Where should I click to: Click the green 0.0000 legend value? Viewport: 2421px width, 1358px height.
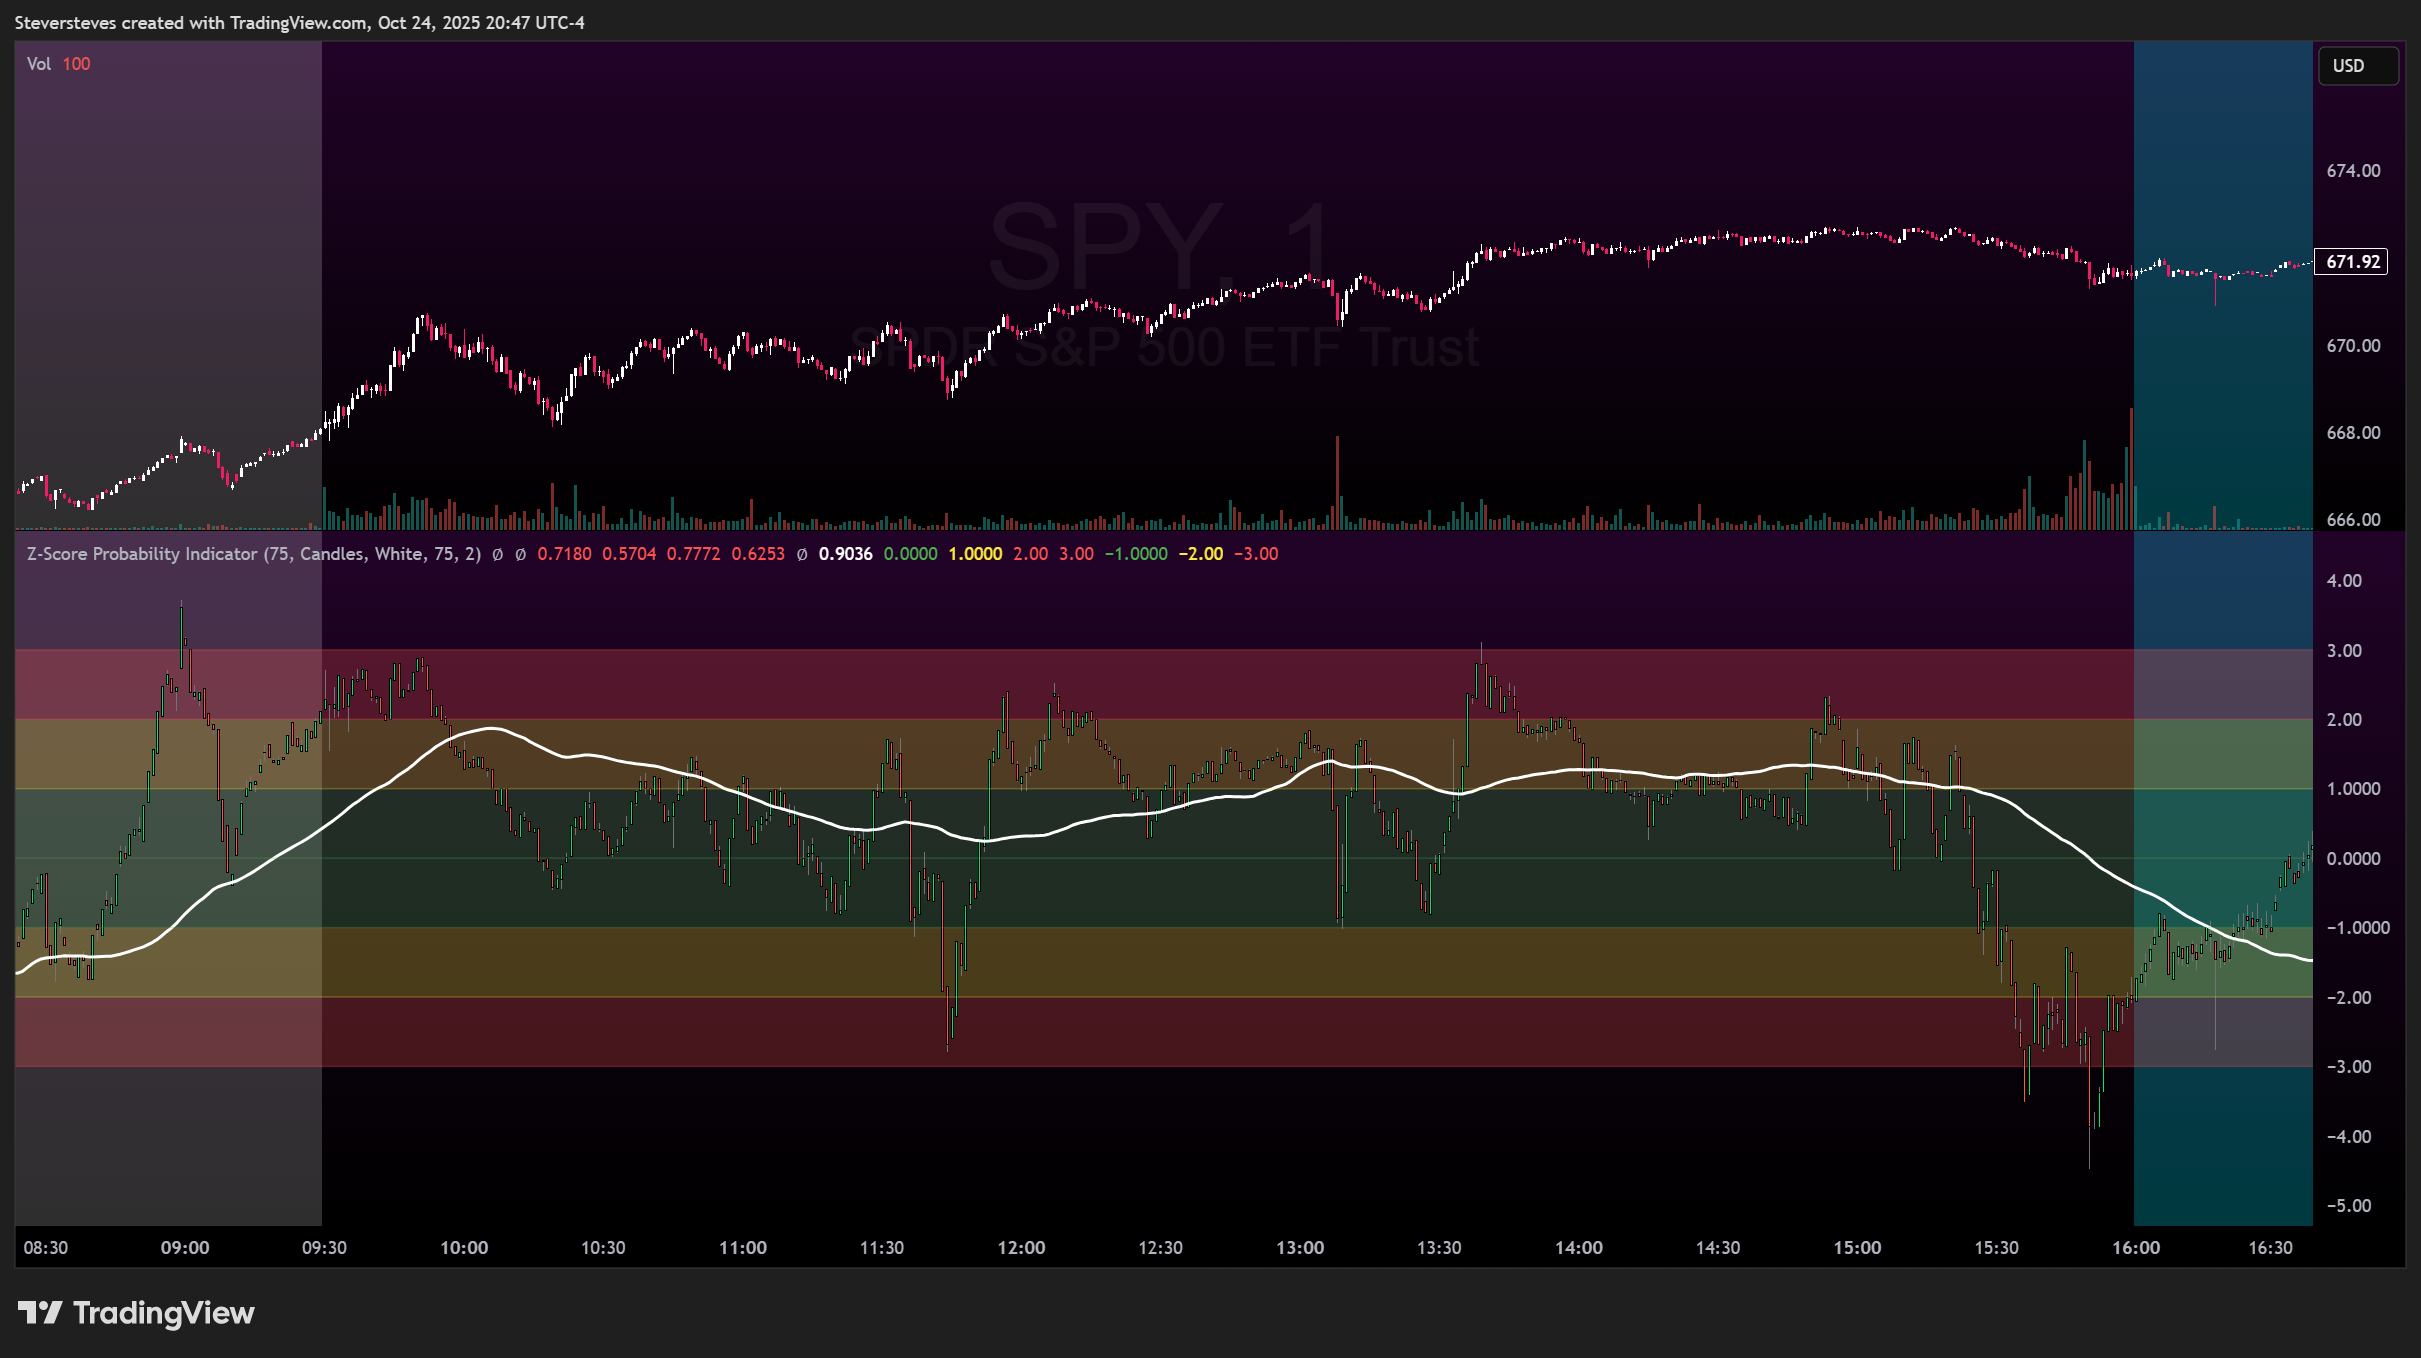click(x=910, y=554)
